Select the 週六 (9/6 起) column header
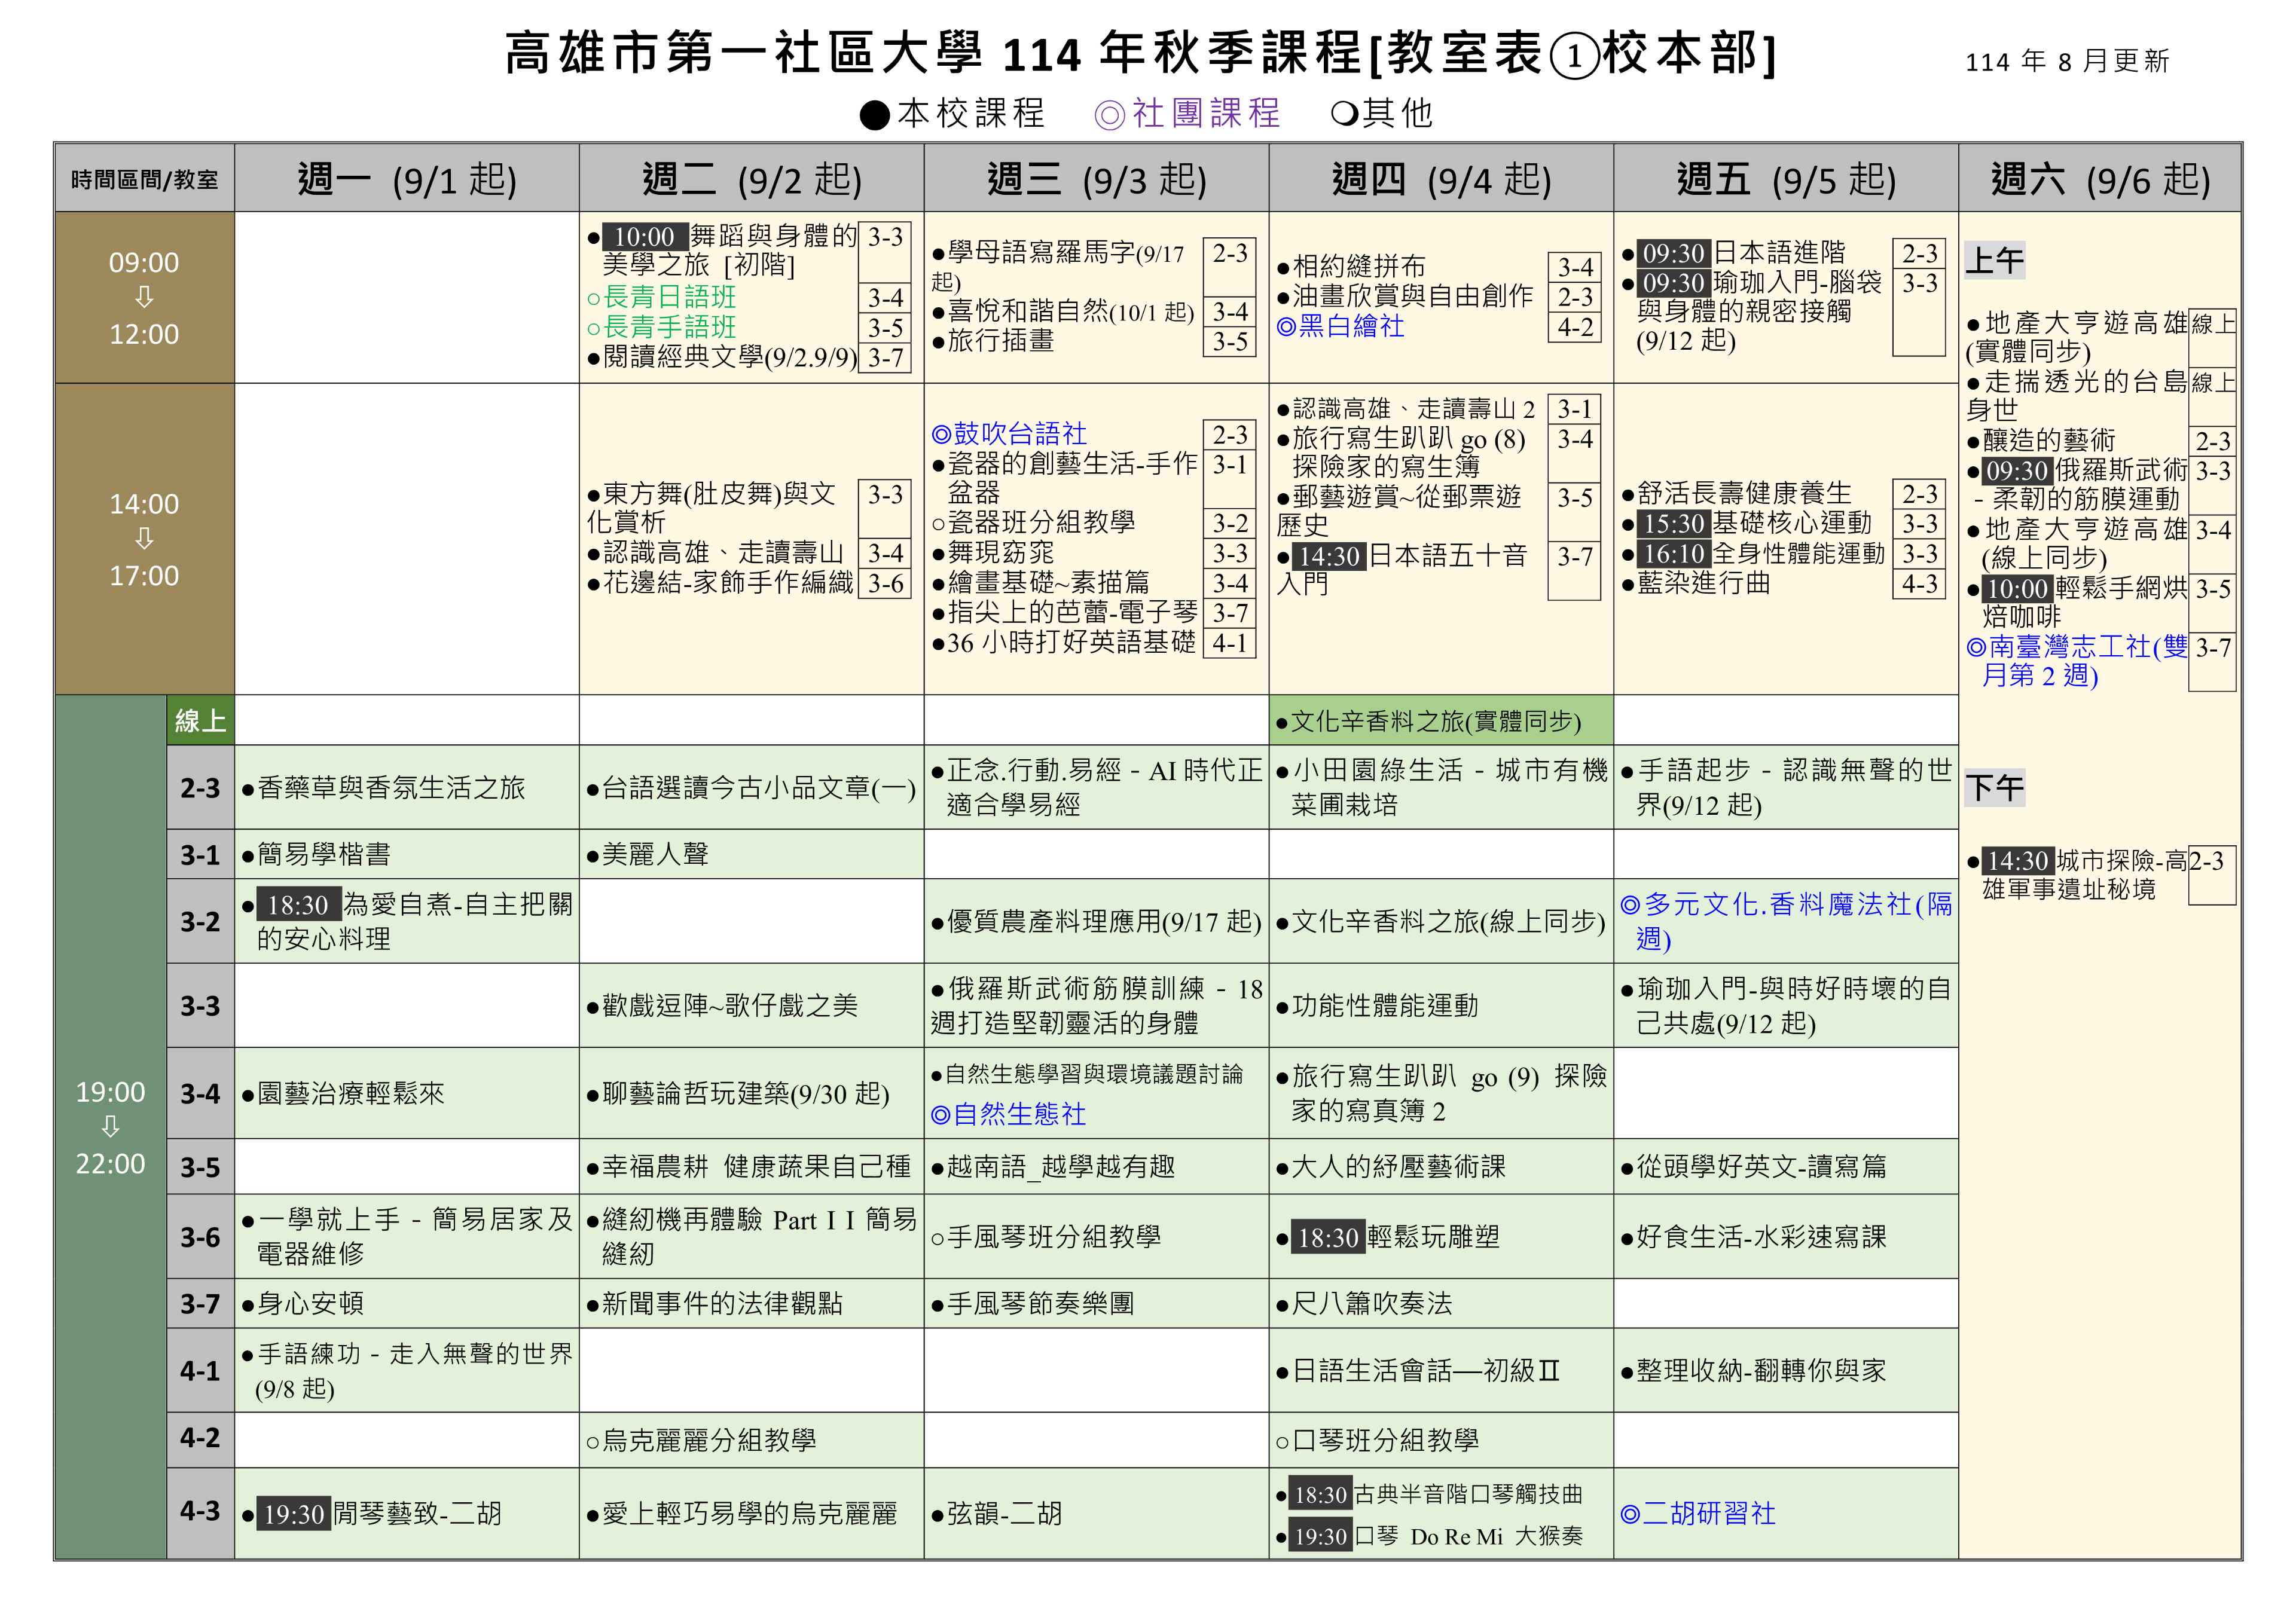Viewport: 2296px width, 1623px height. pyautogui.click(x=2100, y=179)
